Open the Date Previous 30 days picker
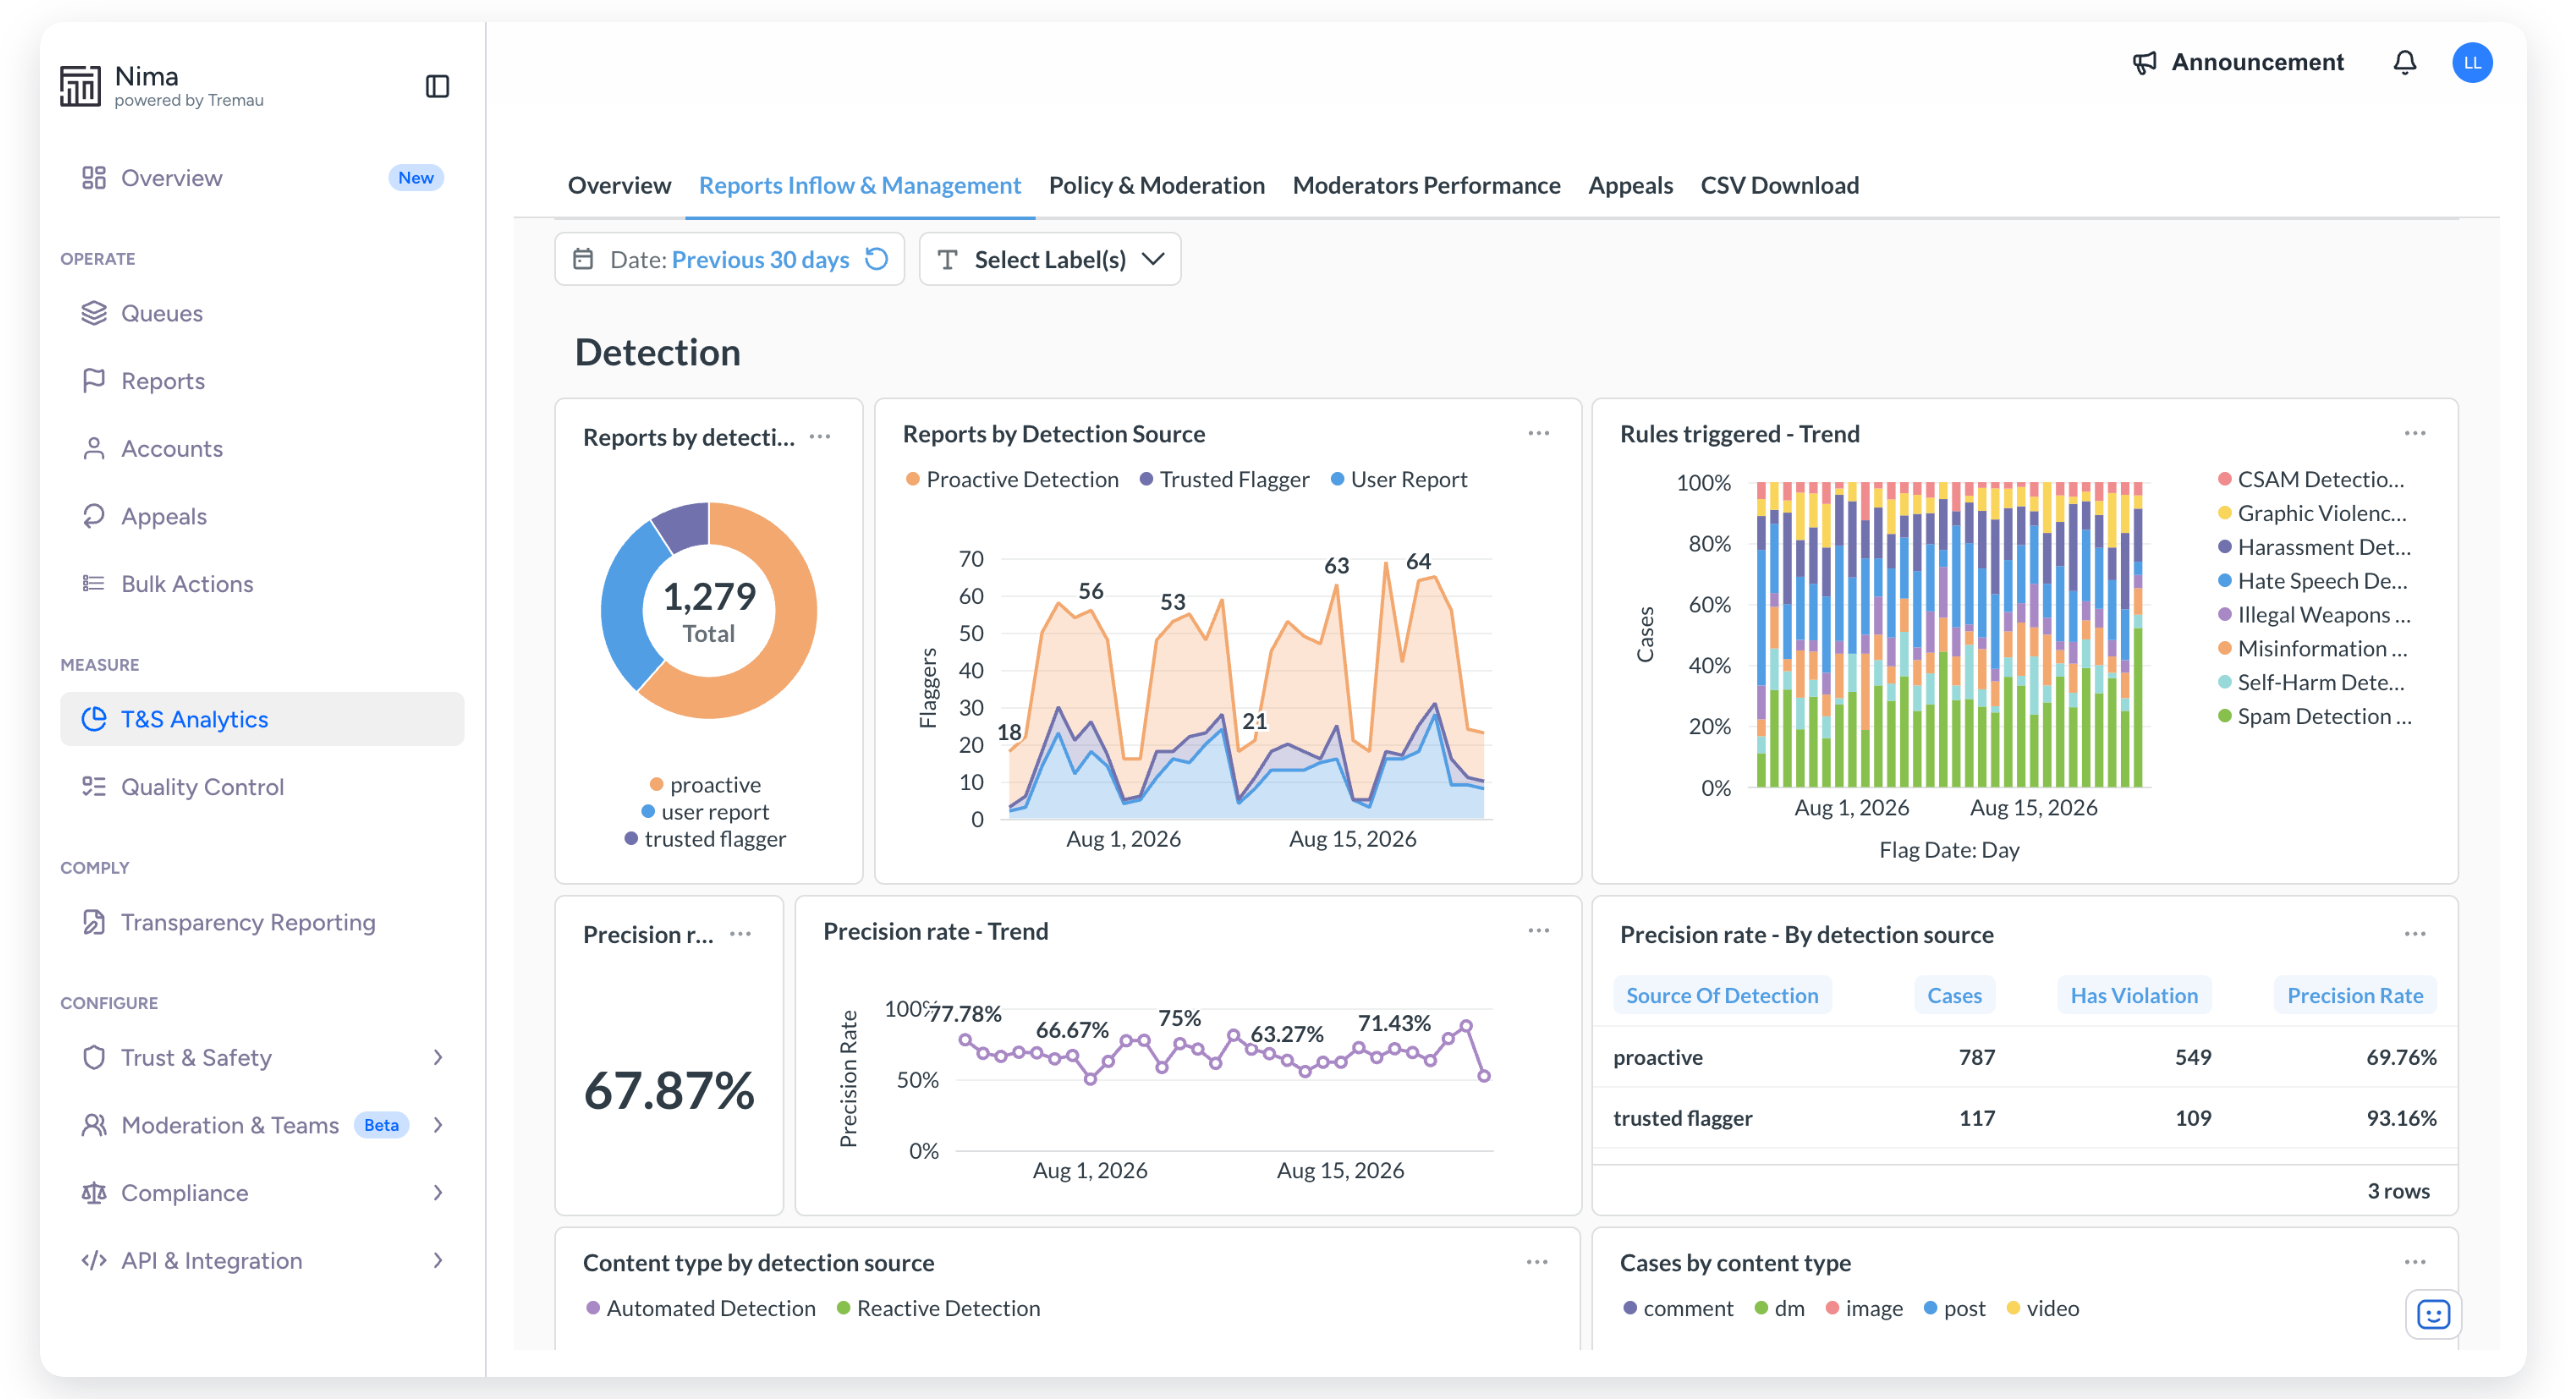 [x=729, y=260]
